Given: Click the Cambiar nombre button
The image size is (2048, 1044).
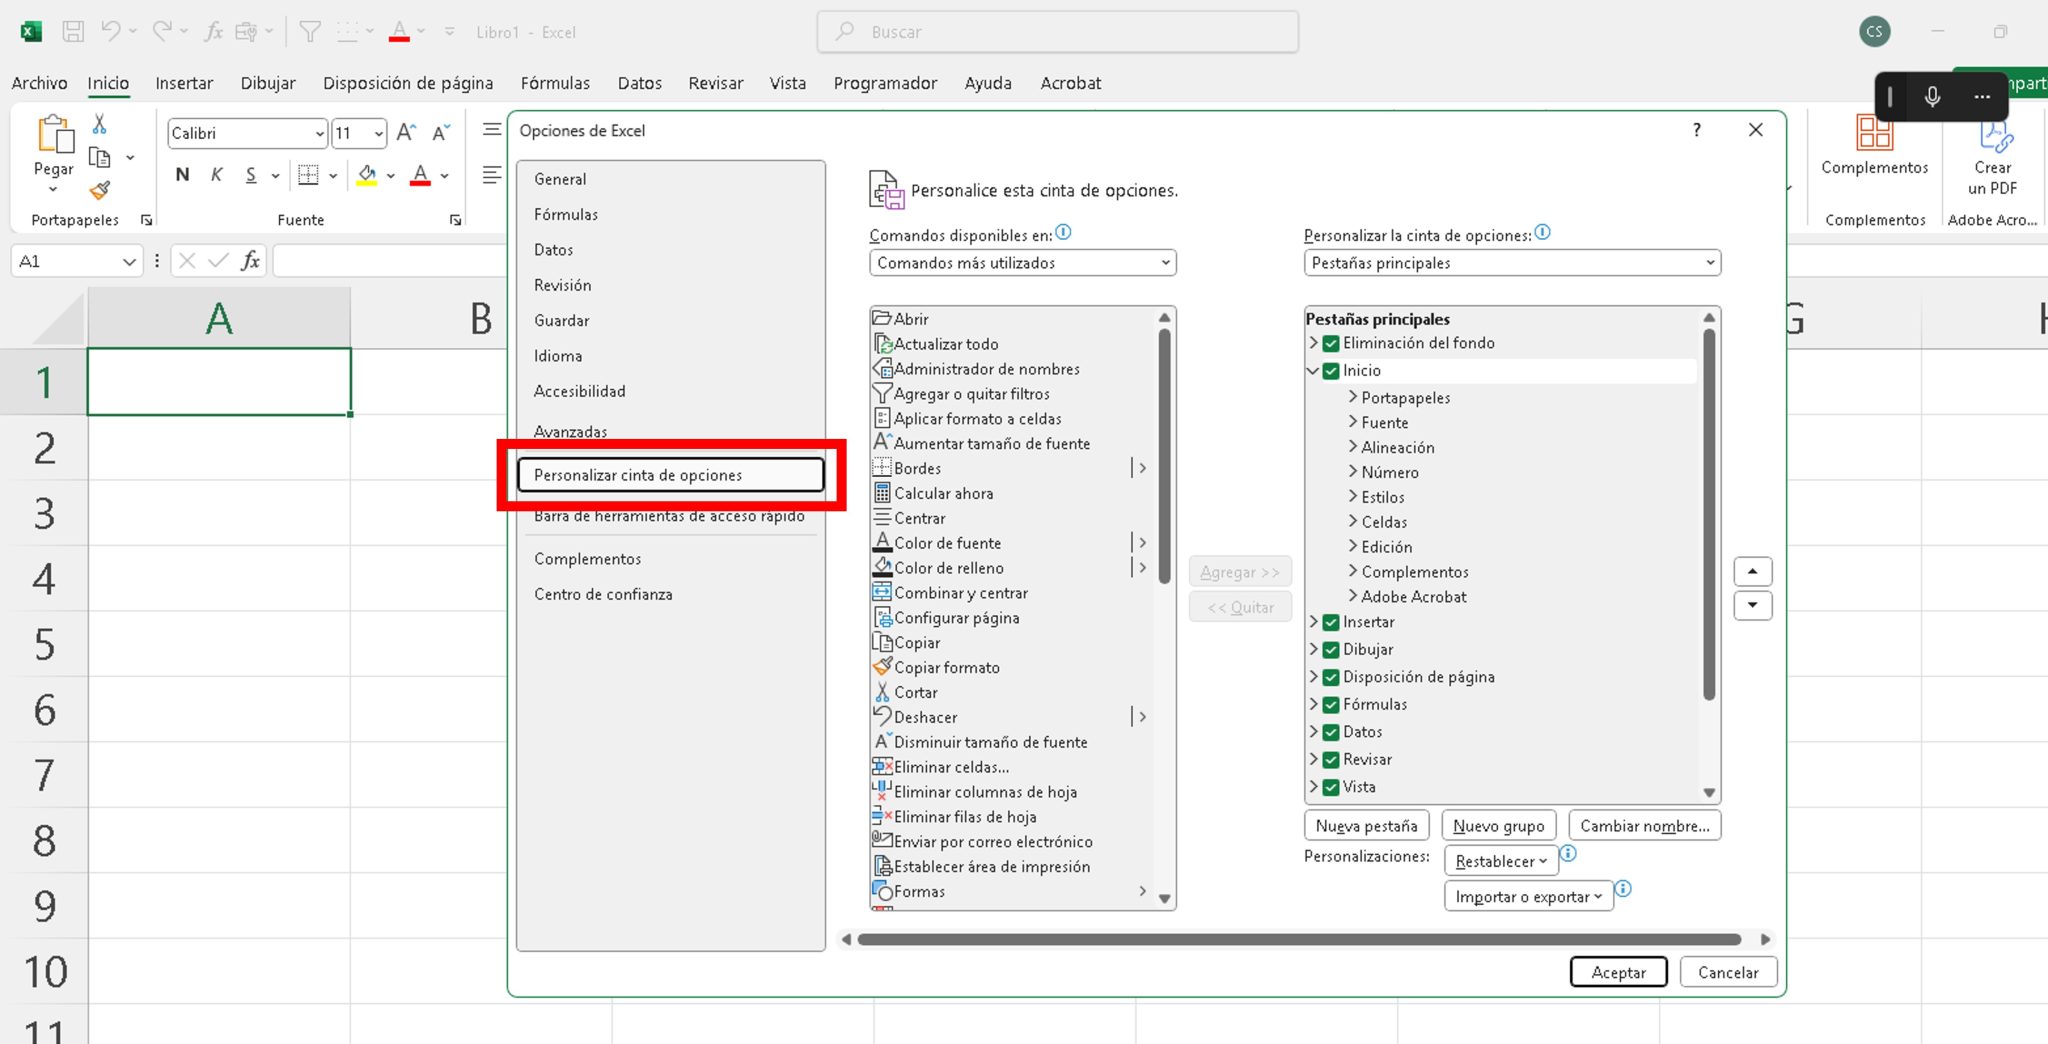Looking at the screenshot, I should pos(1644,826).
